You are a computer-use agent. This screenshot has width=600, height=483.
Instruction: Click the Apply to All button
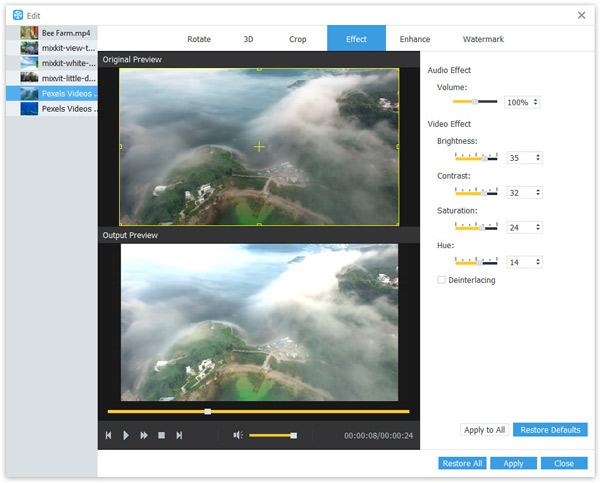484,430
